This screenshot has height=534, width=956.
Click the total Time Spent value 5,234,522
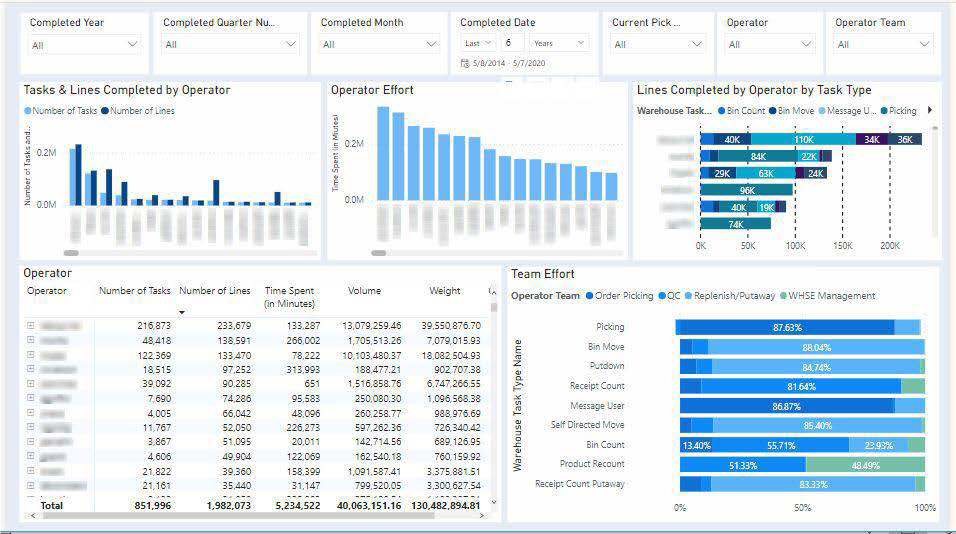click(298, 505)
